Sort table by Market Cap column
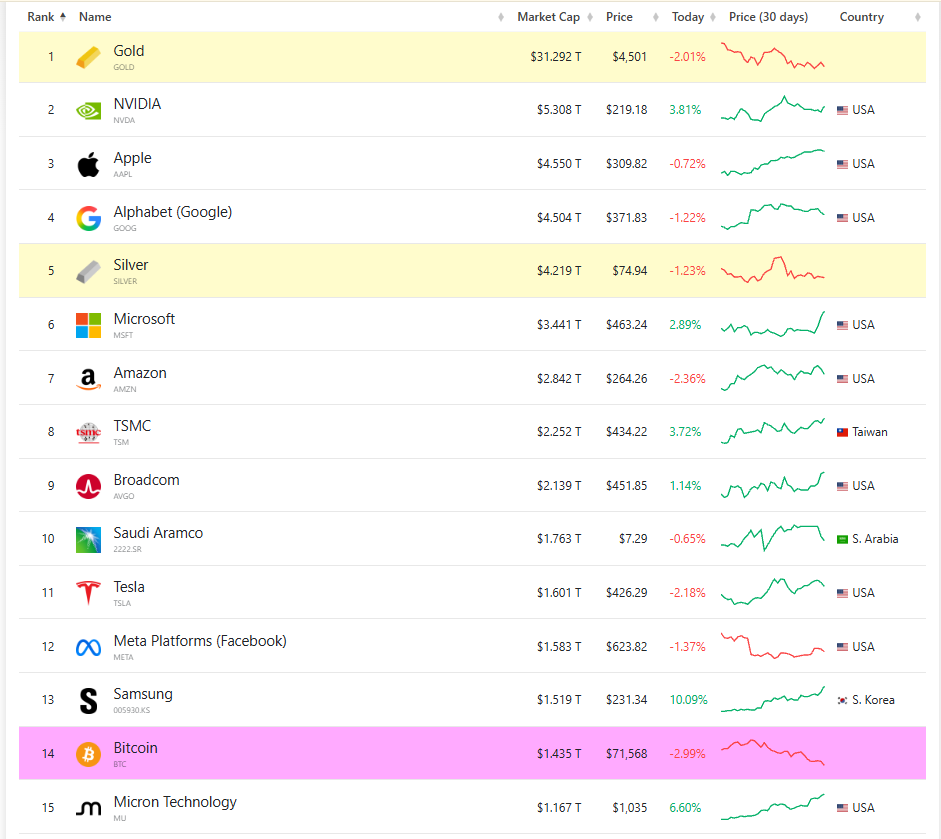 pos(555,17)
